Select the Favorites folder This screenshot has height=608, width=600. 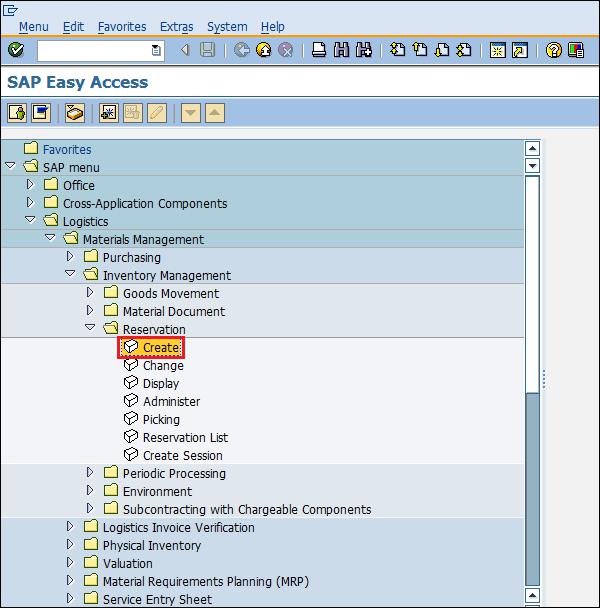tap(57, 149)
